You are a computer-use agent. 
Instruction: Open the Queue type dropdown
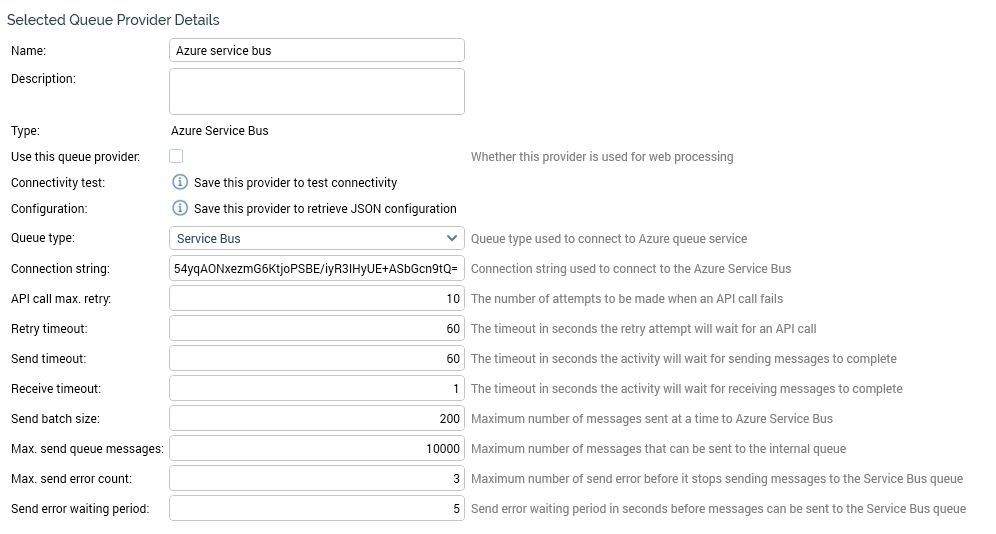pos(317,238)
